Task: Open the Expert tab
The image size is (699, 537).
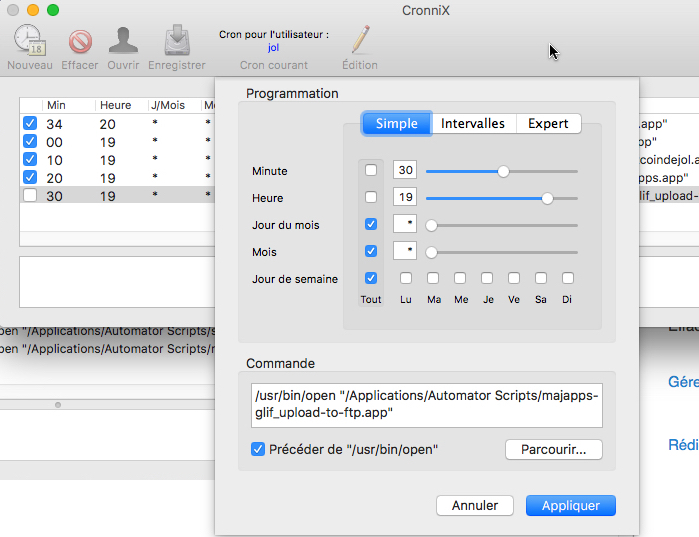Action: pyautogui.click(x=548, y=124)
